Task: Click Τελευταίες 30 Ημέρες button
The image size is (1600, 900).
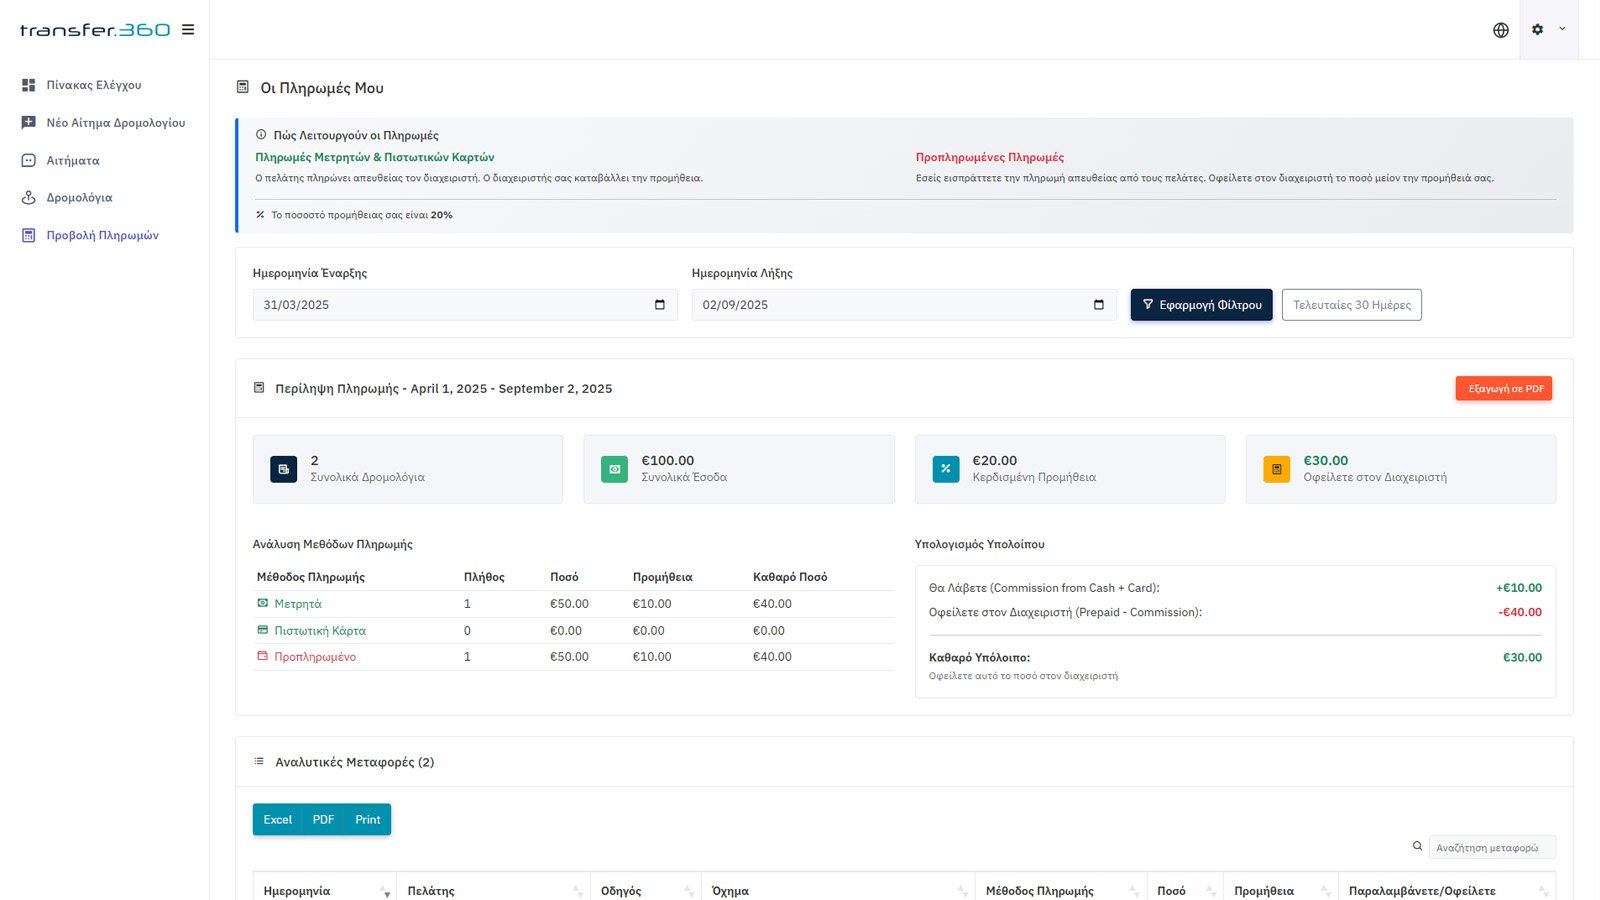Action: point(1351,305)
